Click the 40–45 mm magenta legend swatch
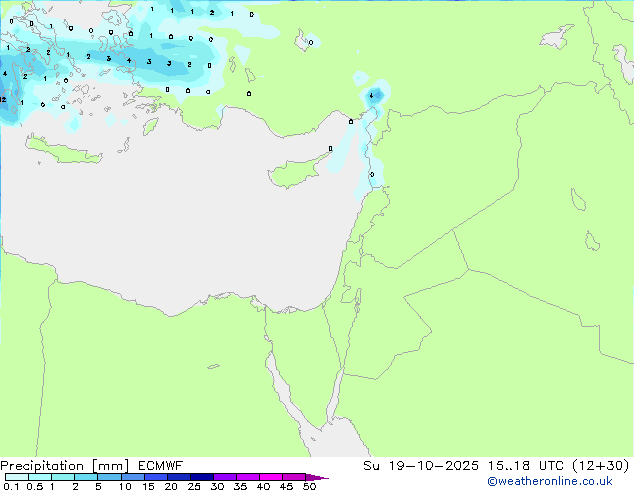The image size is (634, 490). point(271,477)
